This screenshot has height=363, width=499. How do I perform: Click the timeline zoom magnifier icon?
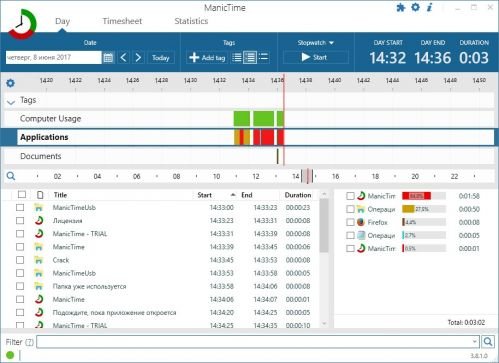click(x=11, y=176)
